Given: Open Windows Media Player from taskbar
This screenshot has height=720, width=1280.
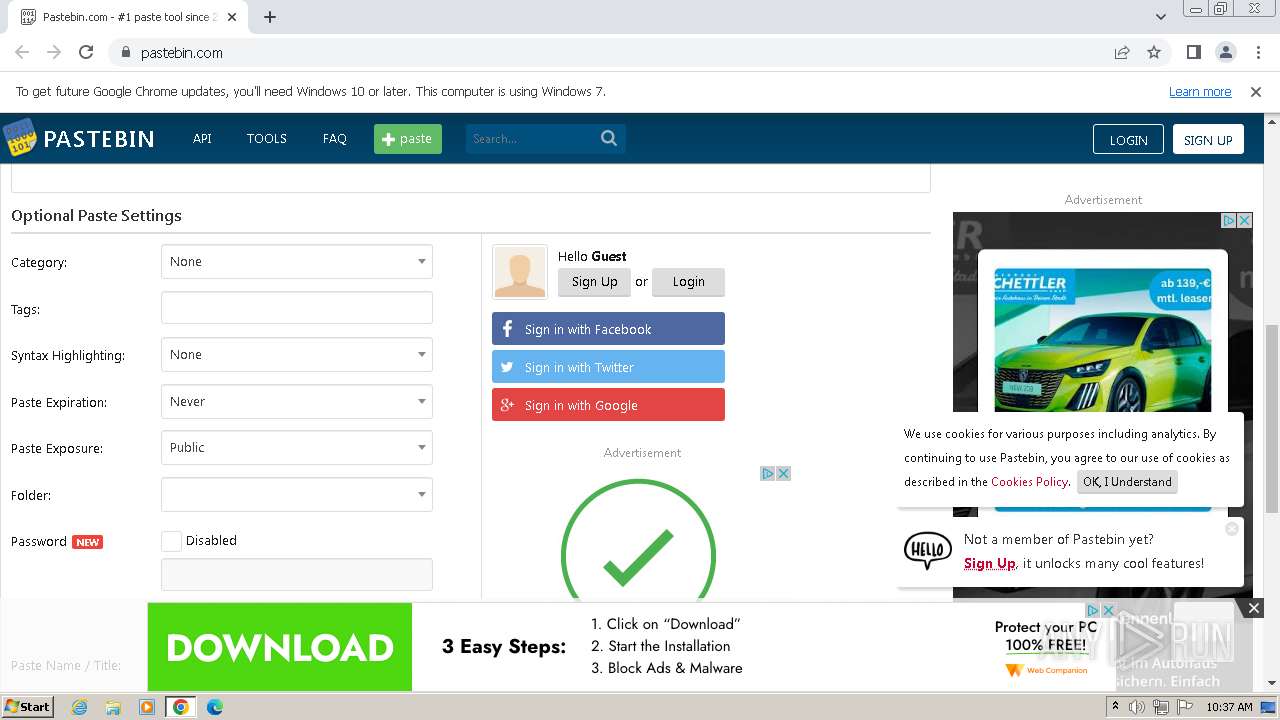Looking at the screenshot, I should pyautogui.click(x=147, y=707).
